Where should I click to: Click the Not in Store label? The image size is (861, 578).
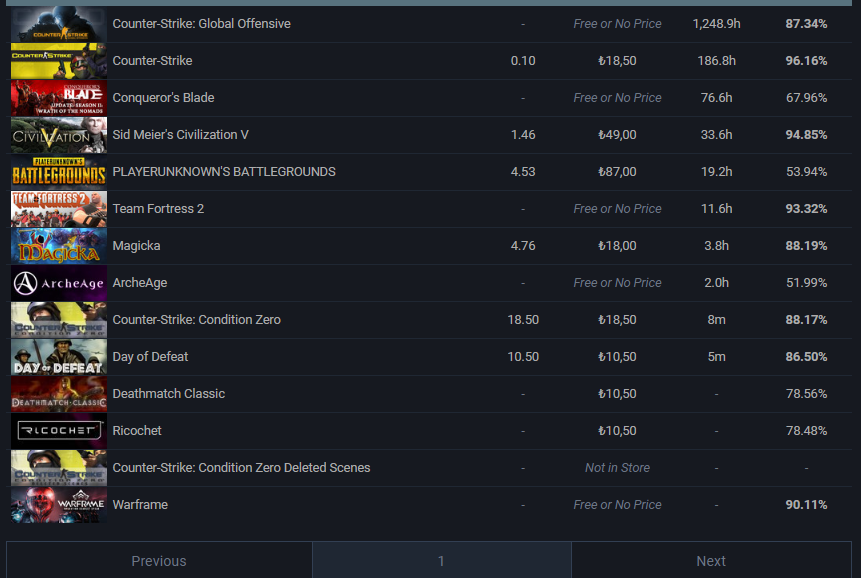[x=617, y=468]
